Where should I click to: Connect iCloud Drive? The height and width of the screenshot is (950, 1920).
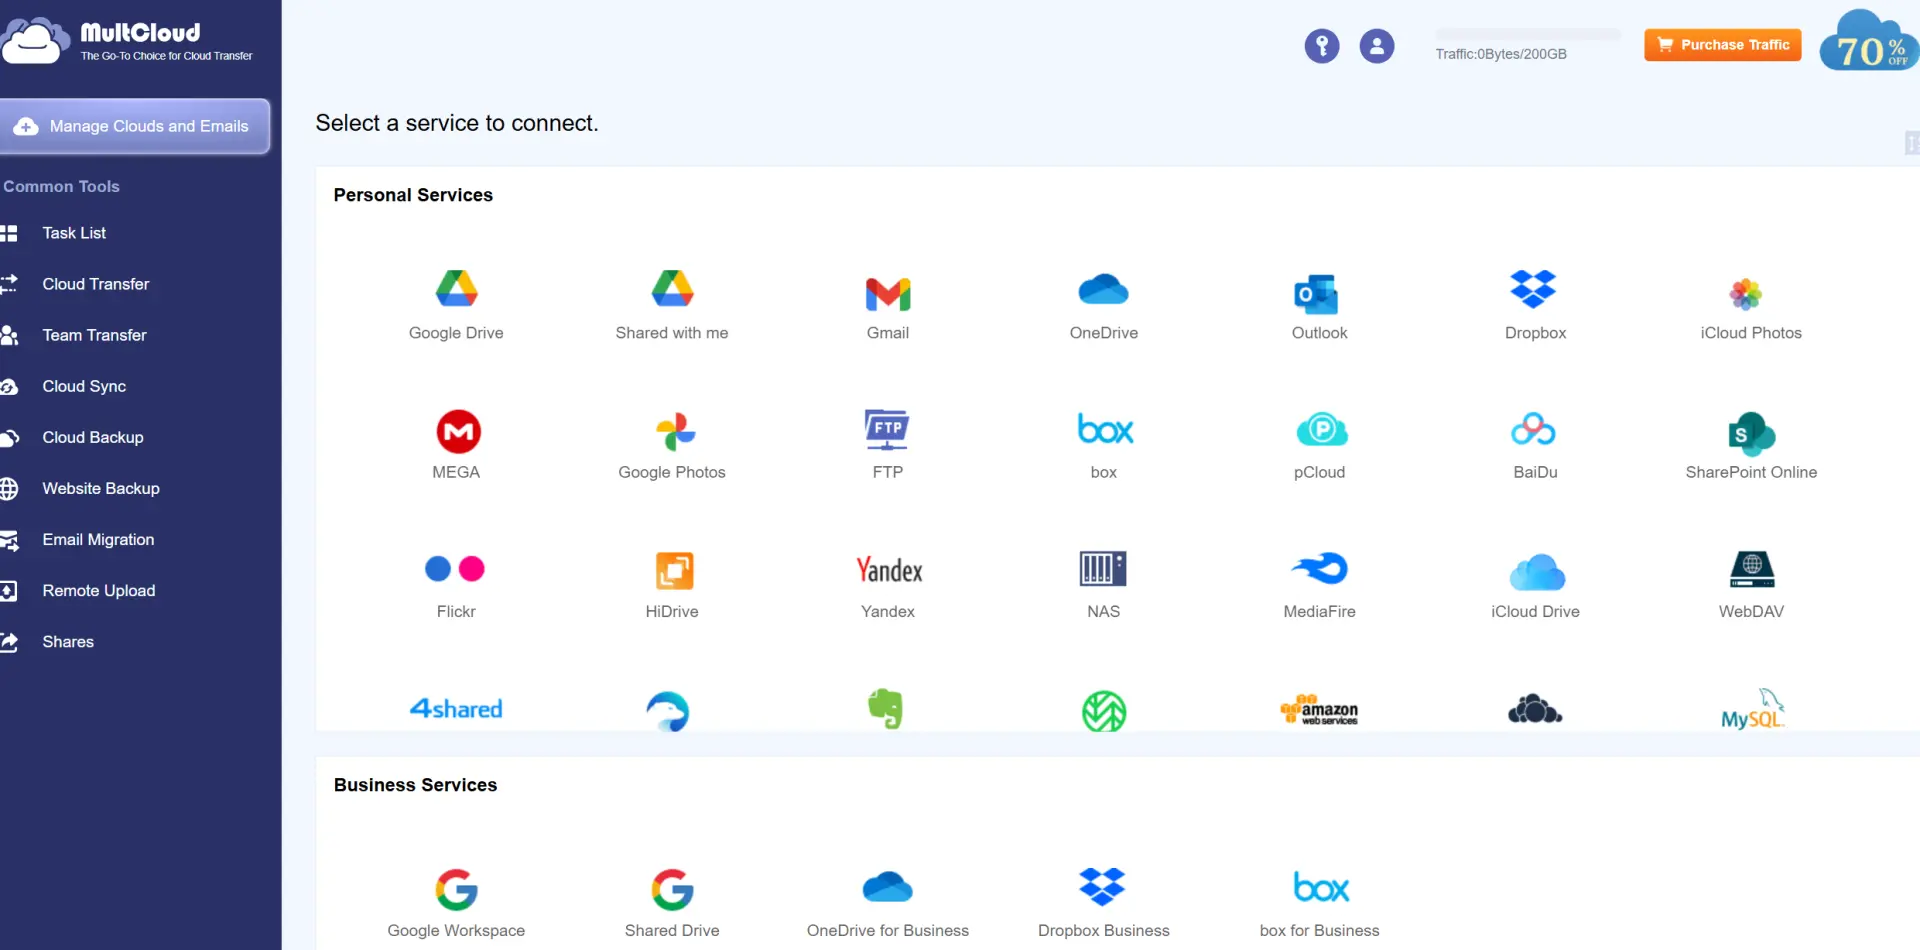click(1535, 585)
